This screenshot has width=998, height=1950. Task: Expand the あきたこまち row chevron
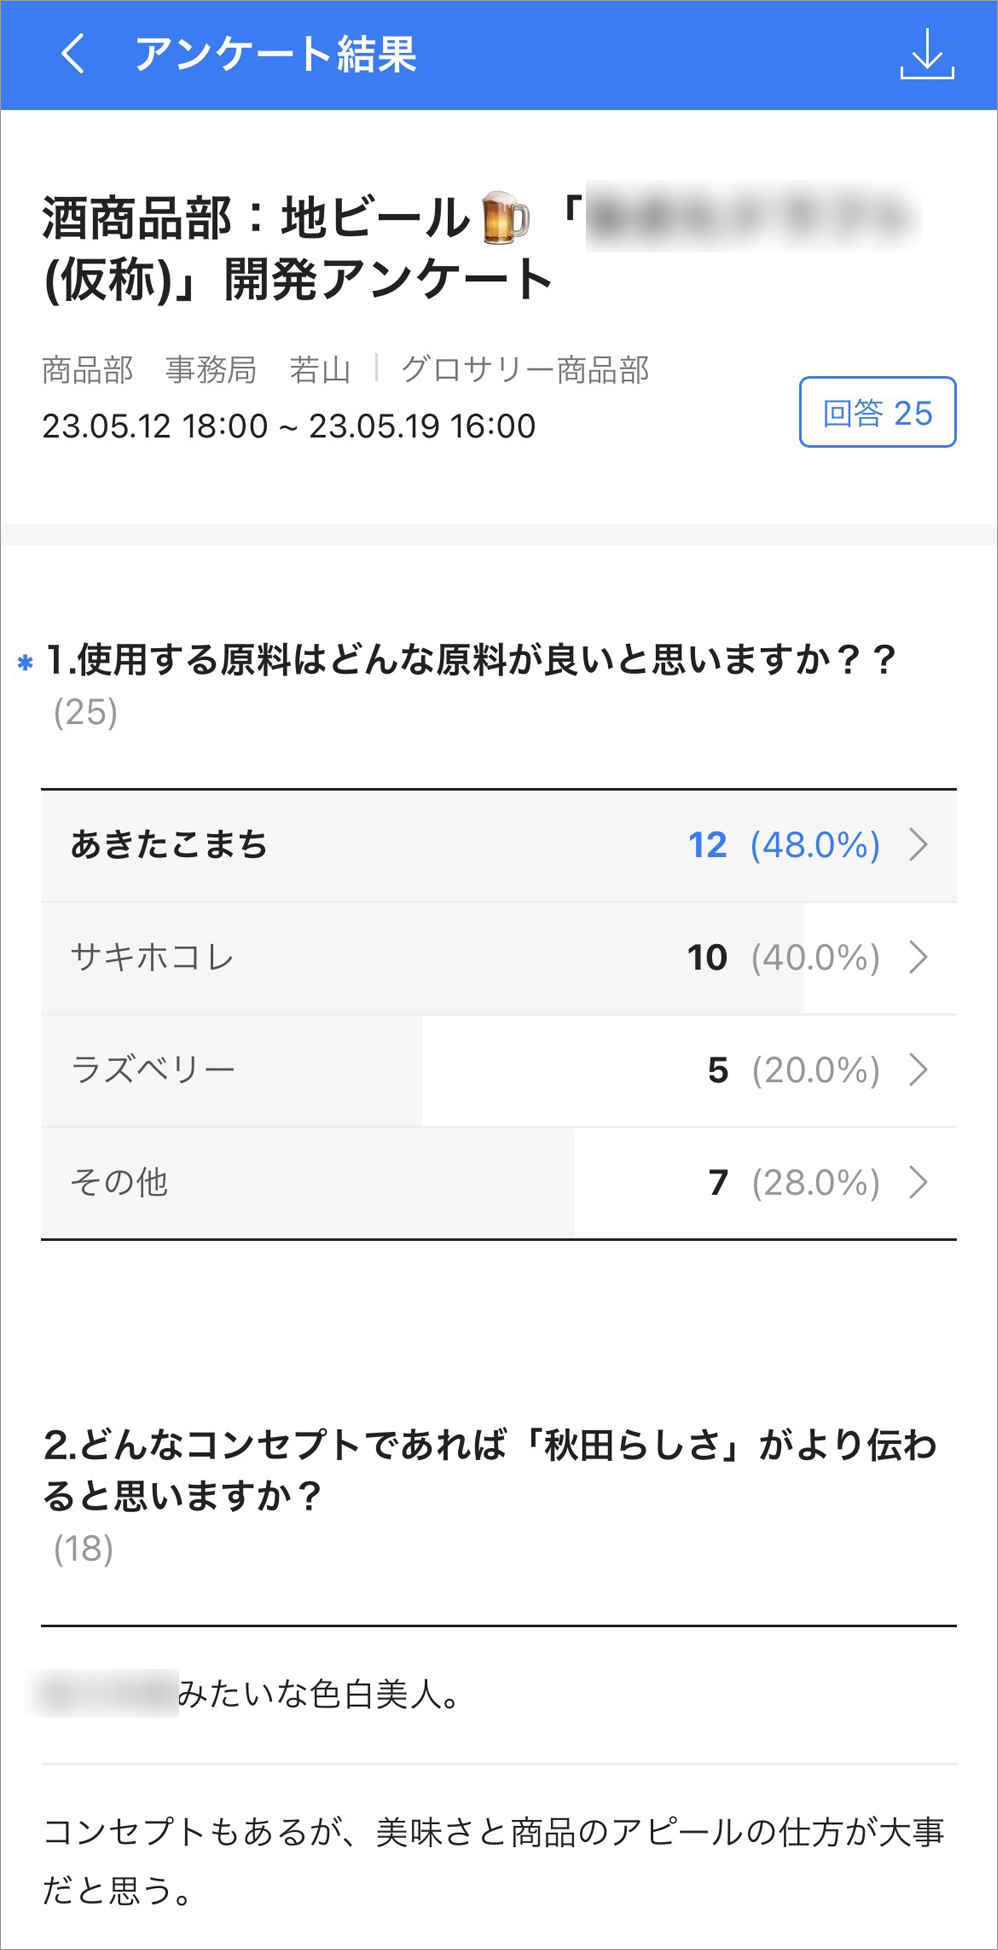point(919,845)
